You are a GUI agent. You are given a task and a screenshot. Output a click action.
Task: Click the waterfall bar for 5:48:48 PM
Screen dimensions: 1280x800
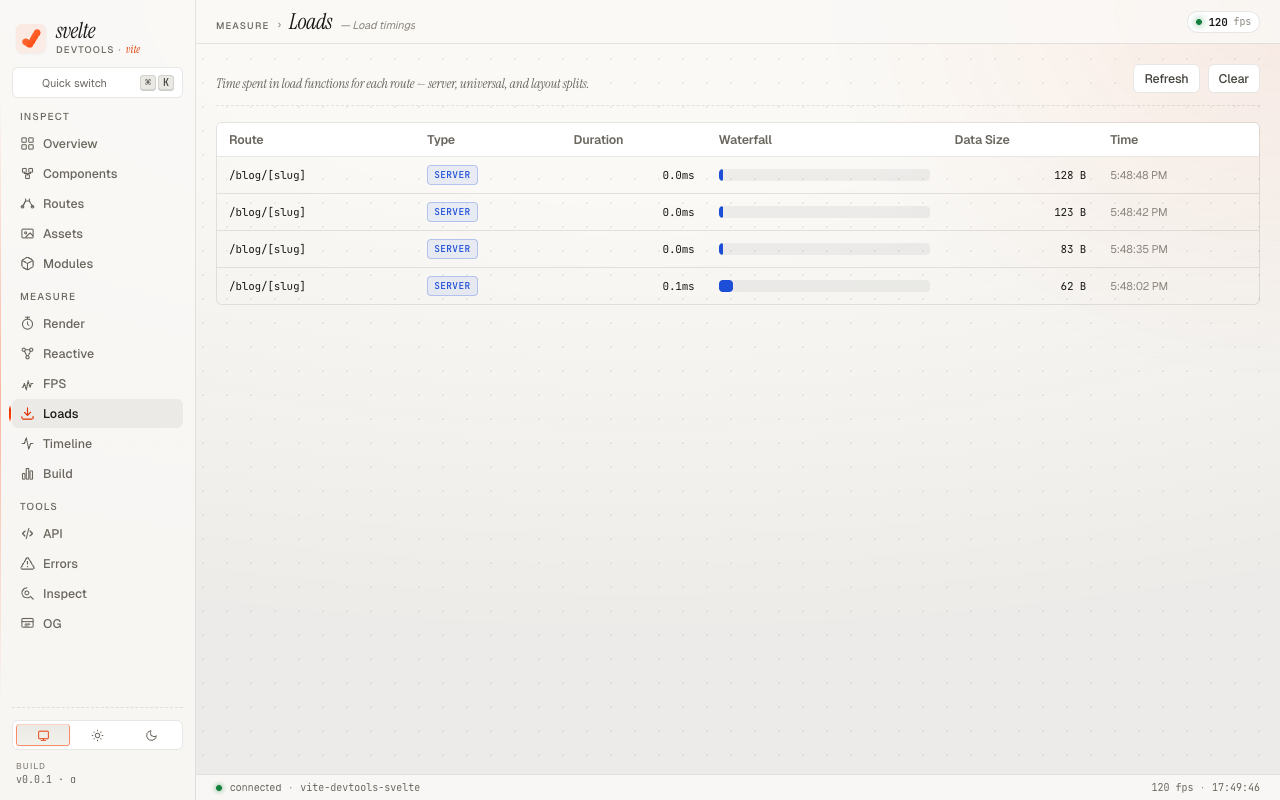point(824,175)
